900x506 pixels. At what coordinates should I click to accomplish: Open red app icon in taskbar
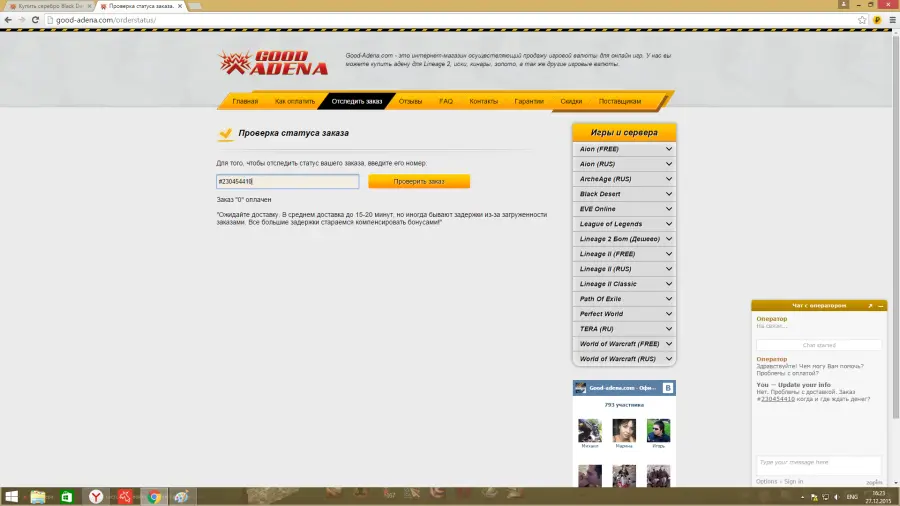tap(125, 497)
